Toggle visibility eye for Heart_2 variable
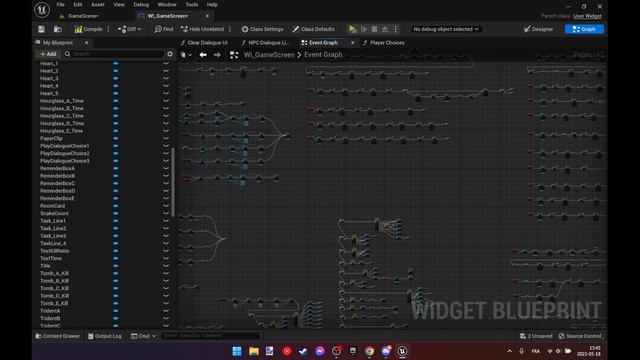Image resolution: width=640 pixels, height=360 pixels. [x=166, y=71]
